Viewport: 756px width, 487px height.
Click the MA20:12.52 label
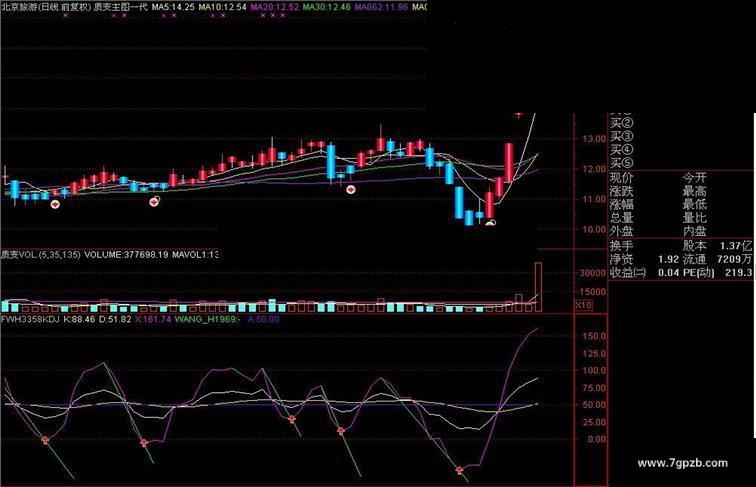[x=274, y=7]
